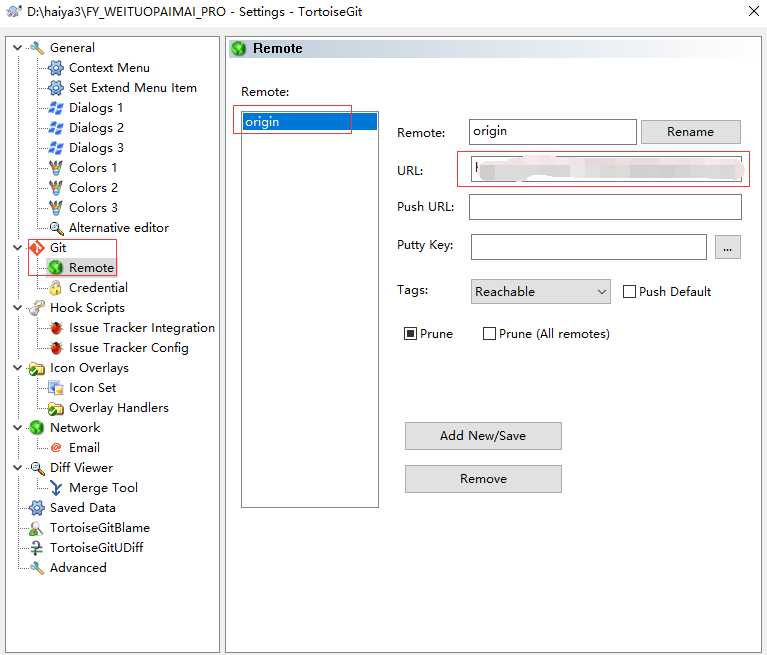Screen dimensions: 767x655
Task: Select origin in the remote list
Action: click(310, 122)
